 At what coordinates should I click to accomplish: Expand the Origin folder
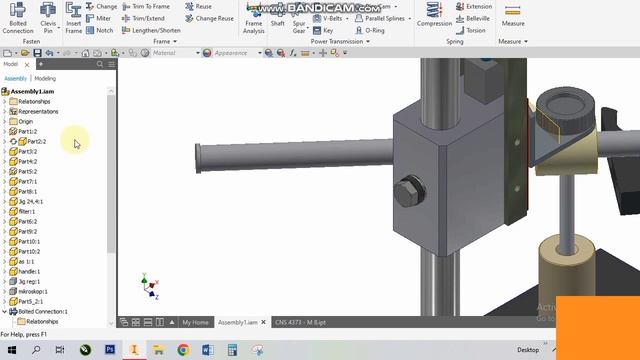pos(4,121)
